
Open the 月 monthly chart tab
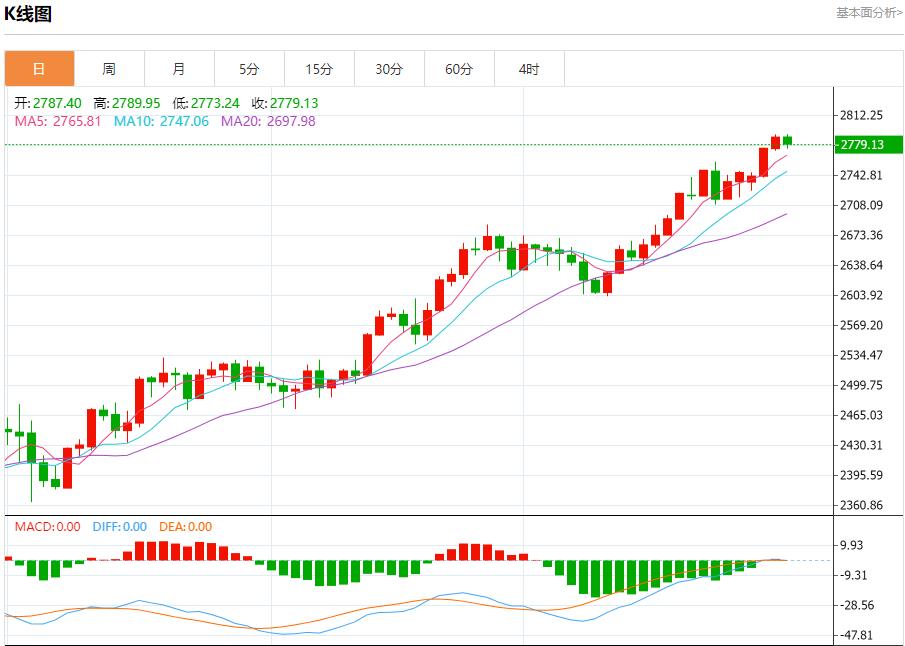pyautogui.click(x=179, y=69)
